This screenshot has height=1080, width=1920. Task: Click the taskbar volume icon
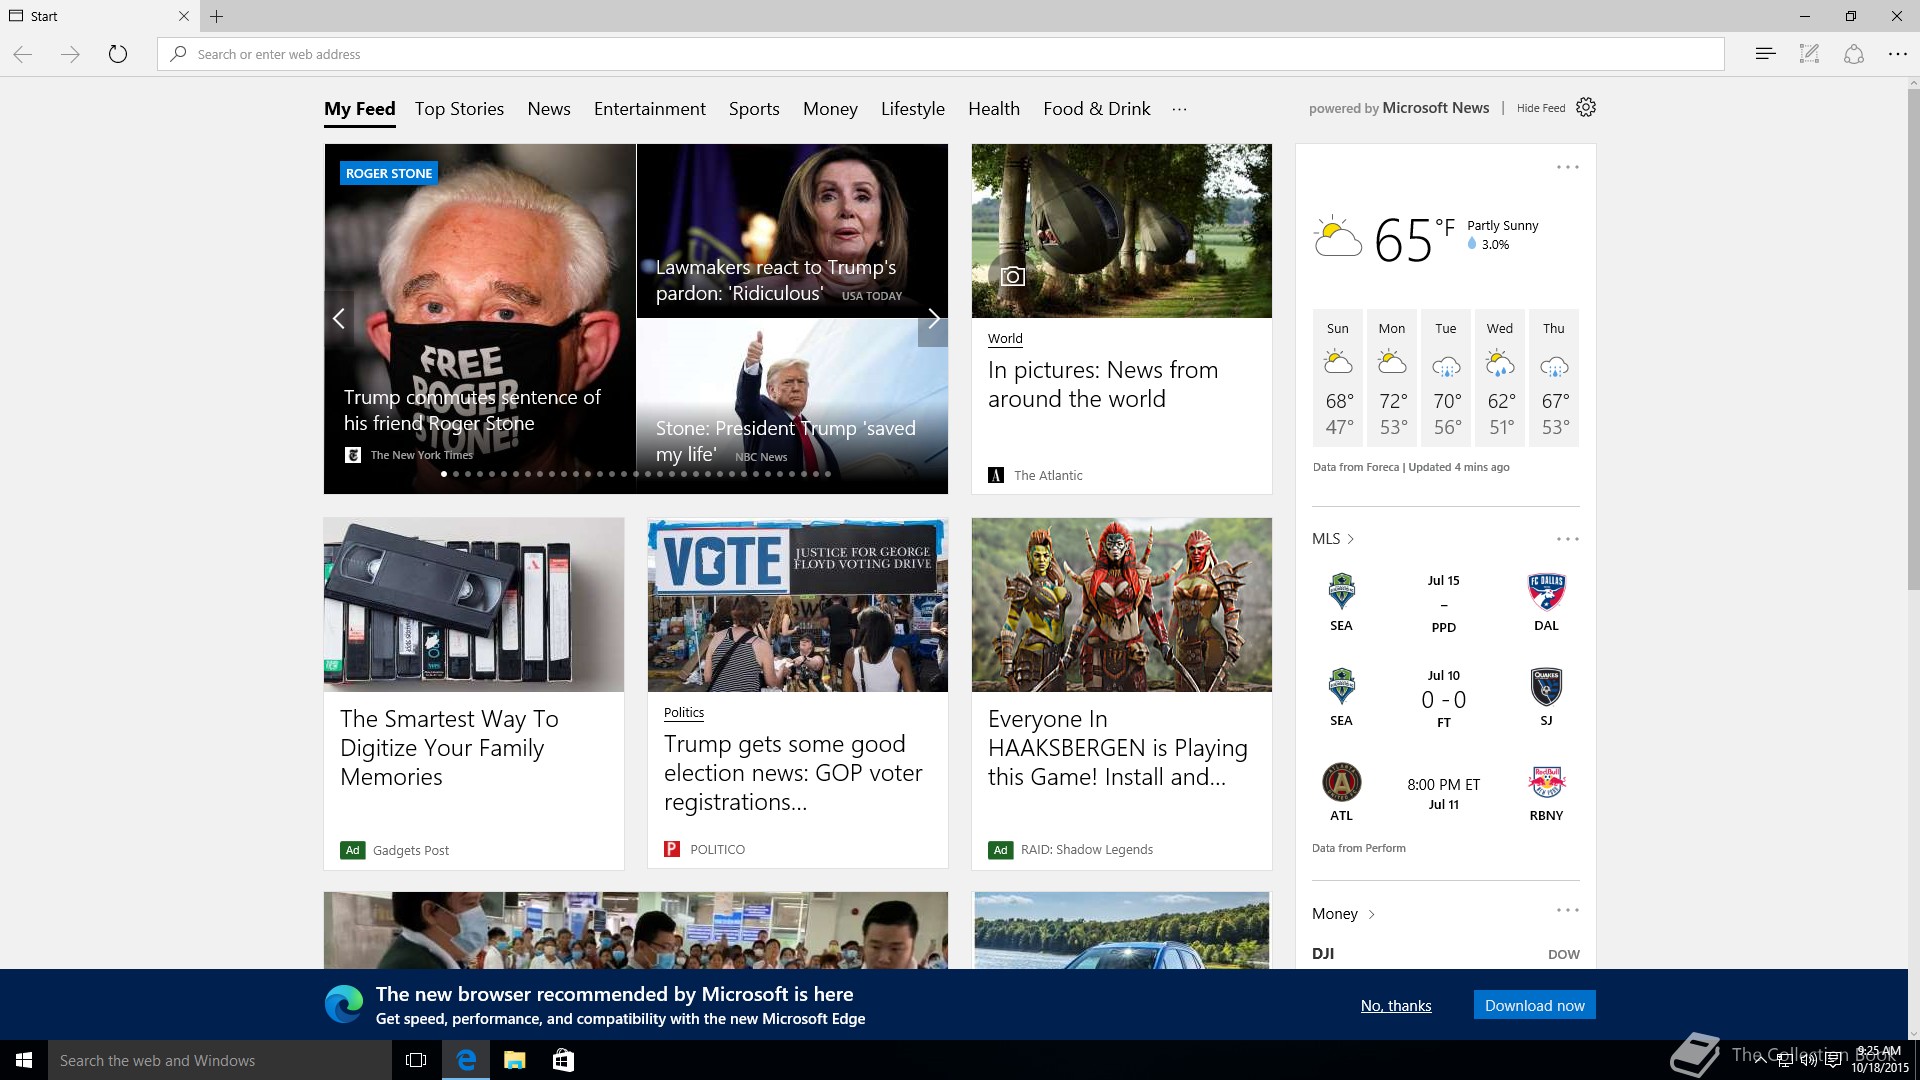pos(1808,1060)
